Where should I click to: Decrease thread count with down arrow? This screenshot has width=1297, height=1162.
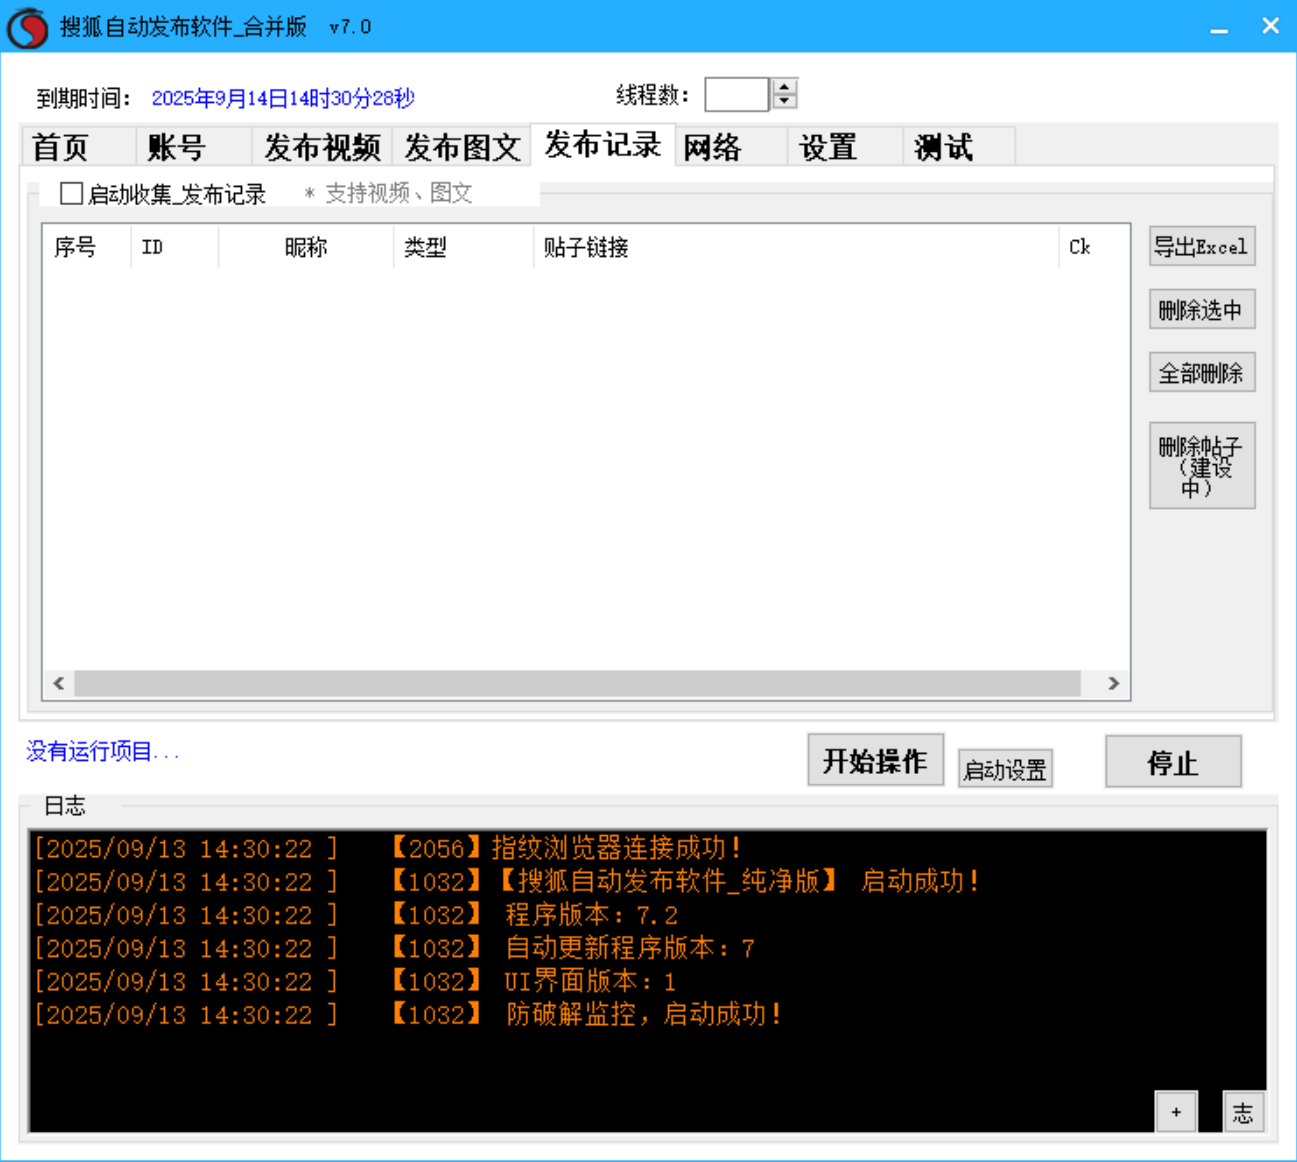pyautogui.click(x=785, y=101)
